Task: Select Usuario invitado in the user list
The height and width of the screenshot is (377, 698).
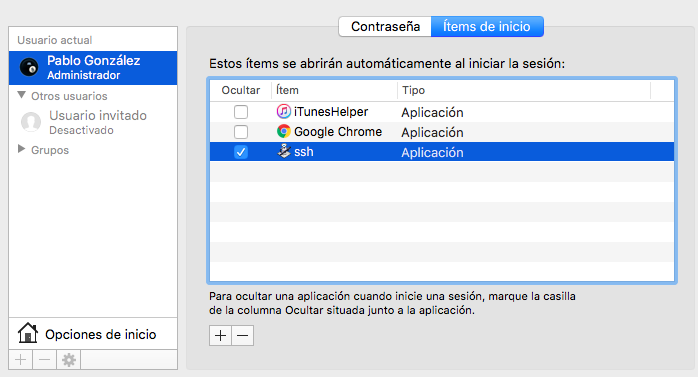Action: pyautogui.click(x=93, y=122)
